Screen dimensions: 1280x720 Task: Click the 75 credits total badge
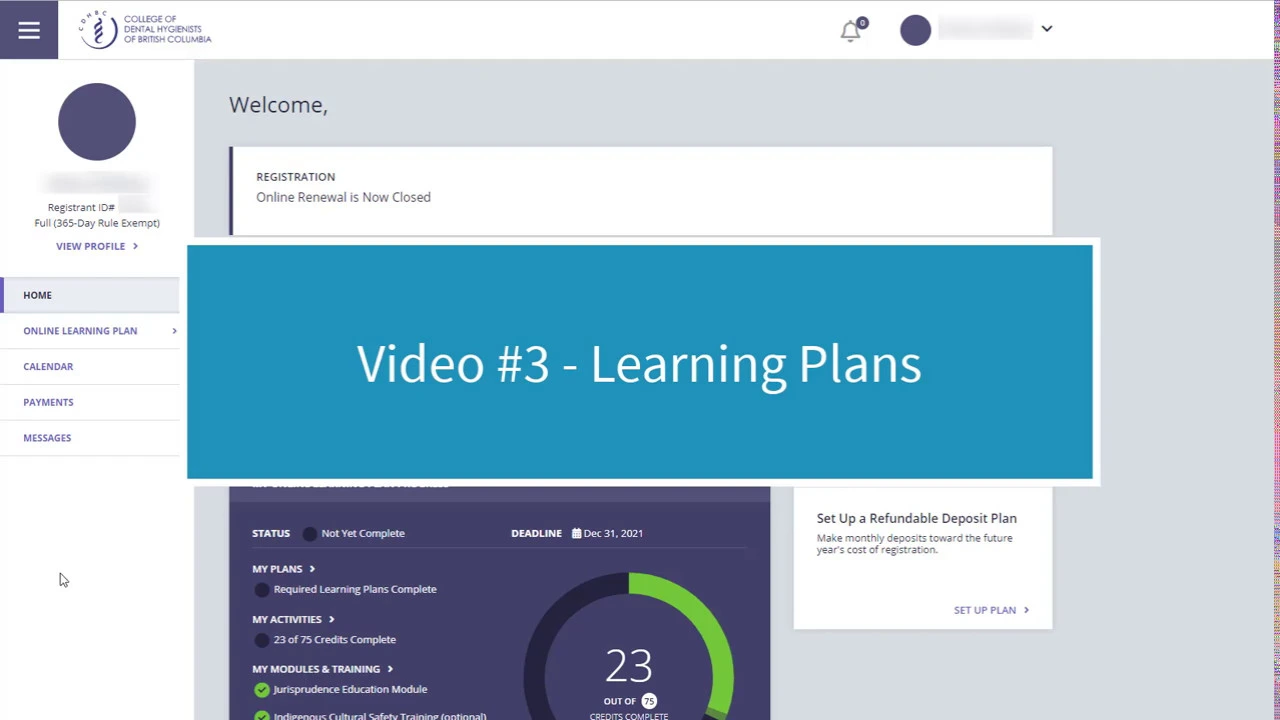pyautogui.click(x=649, y=701)
